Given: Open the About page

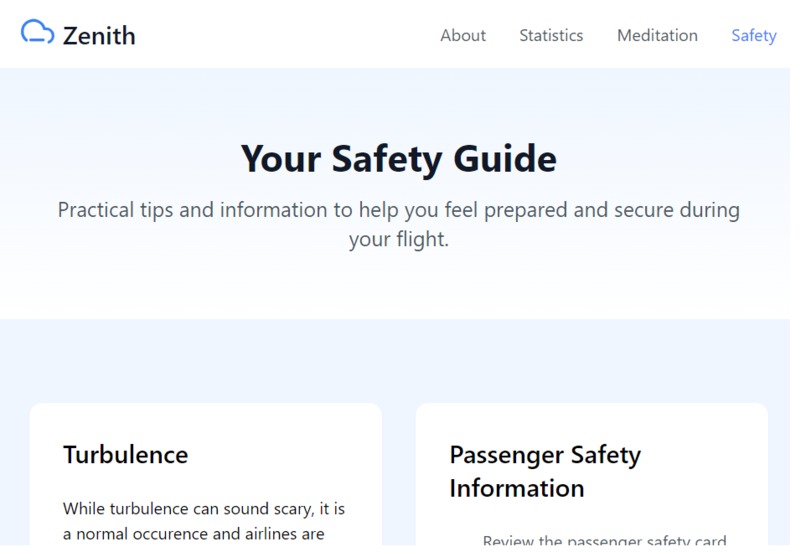Looking at the screenshot, I should (x=463, y=35).
